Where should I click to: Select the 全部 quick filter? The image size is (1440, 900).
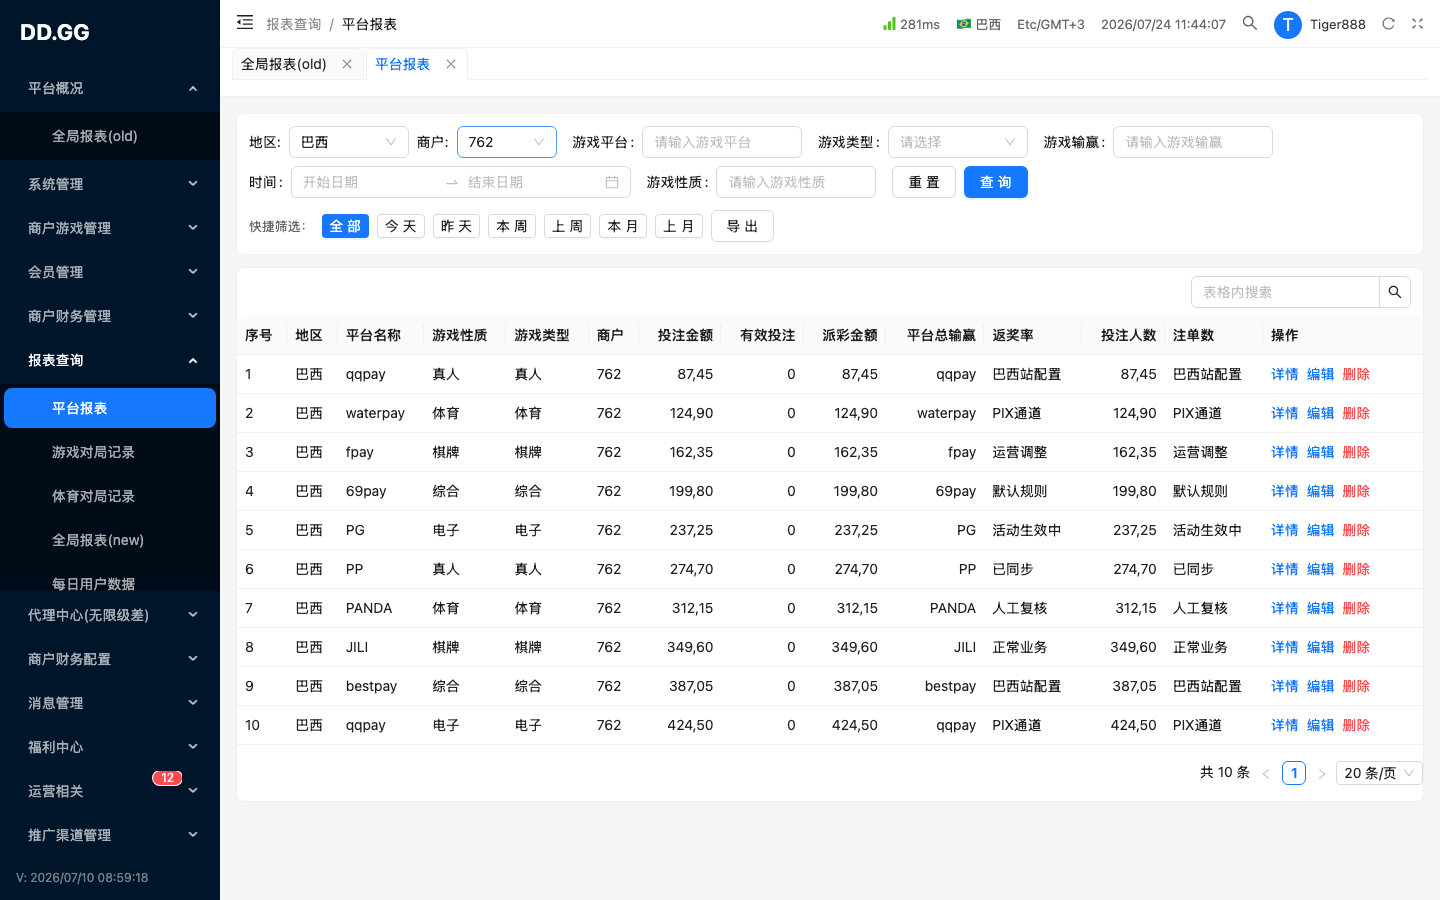coord(345,226)
